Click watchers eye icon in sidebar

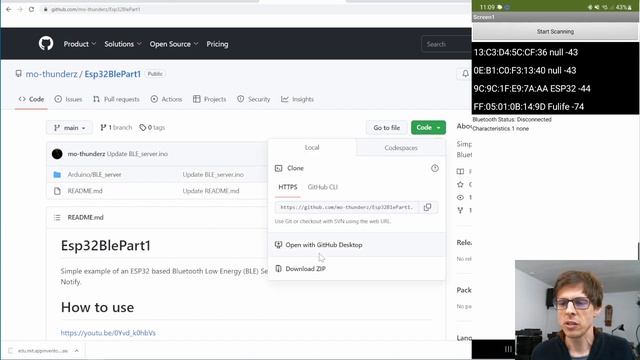pyautogui.click(x=460, y=198)
